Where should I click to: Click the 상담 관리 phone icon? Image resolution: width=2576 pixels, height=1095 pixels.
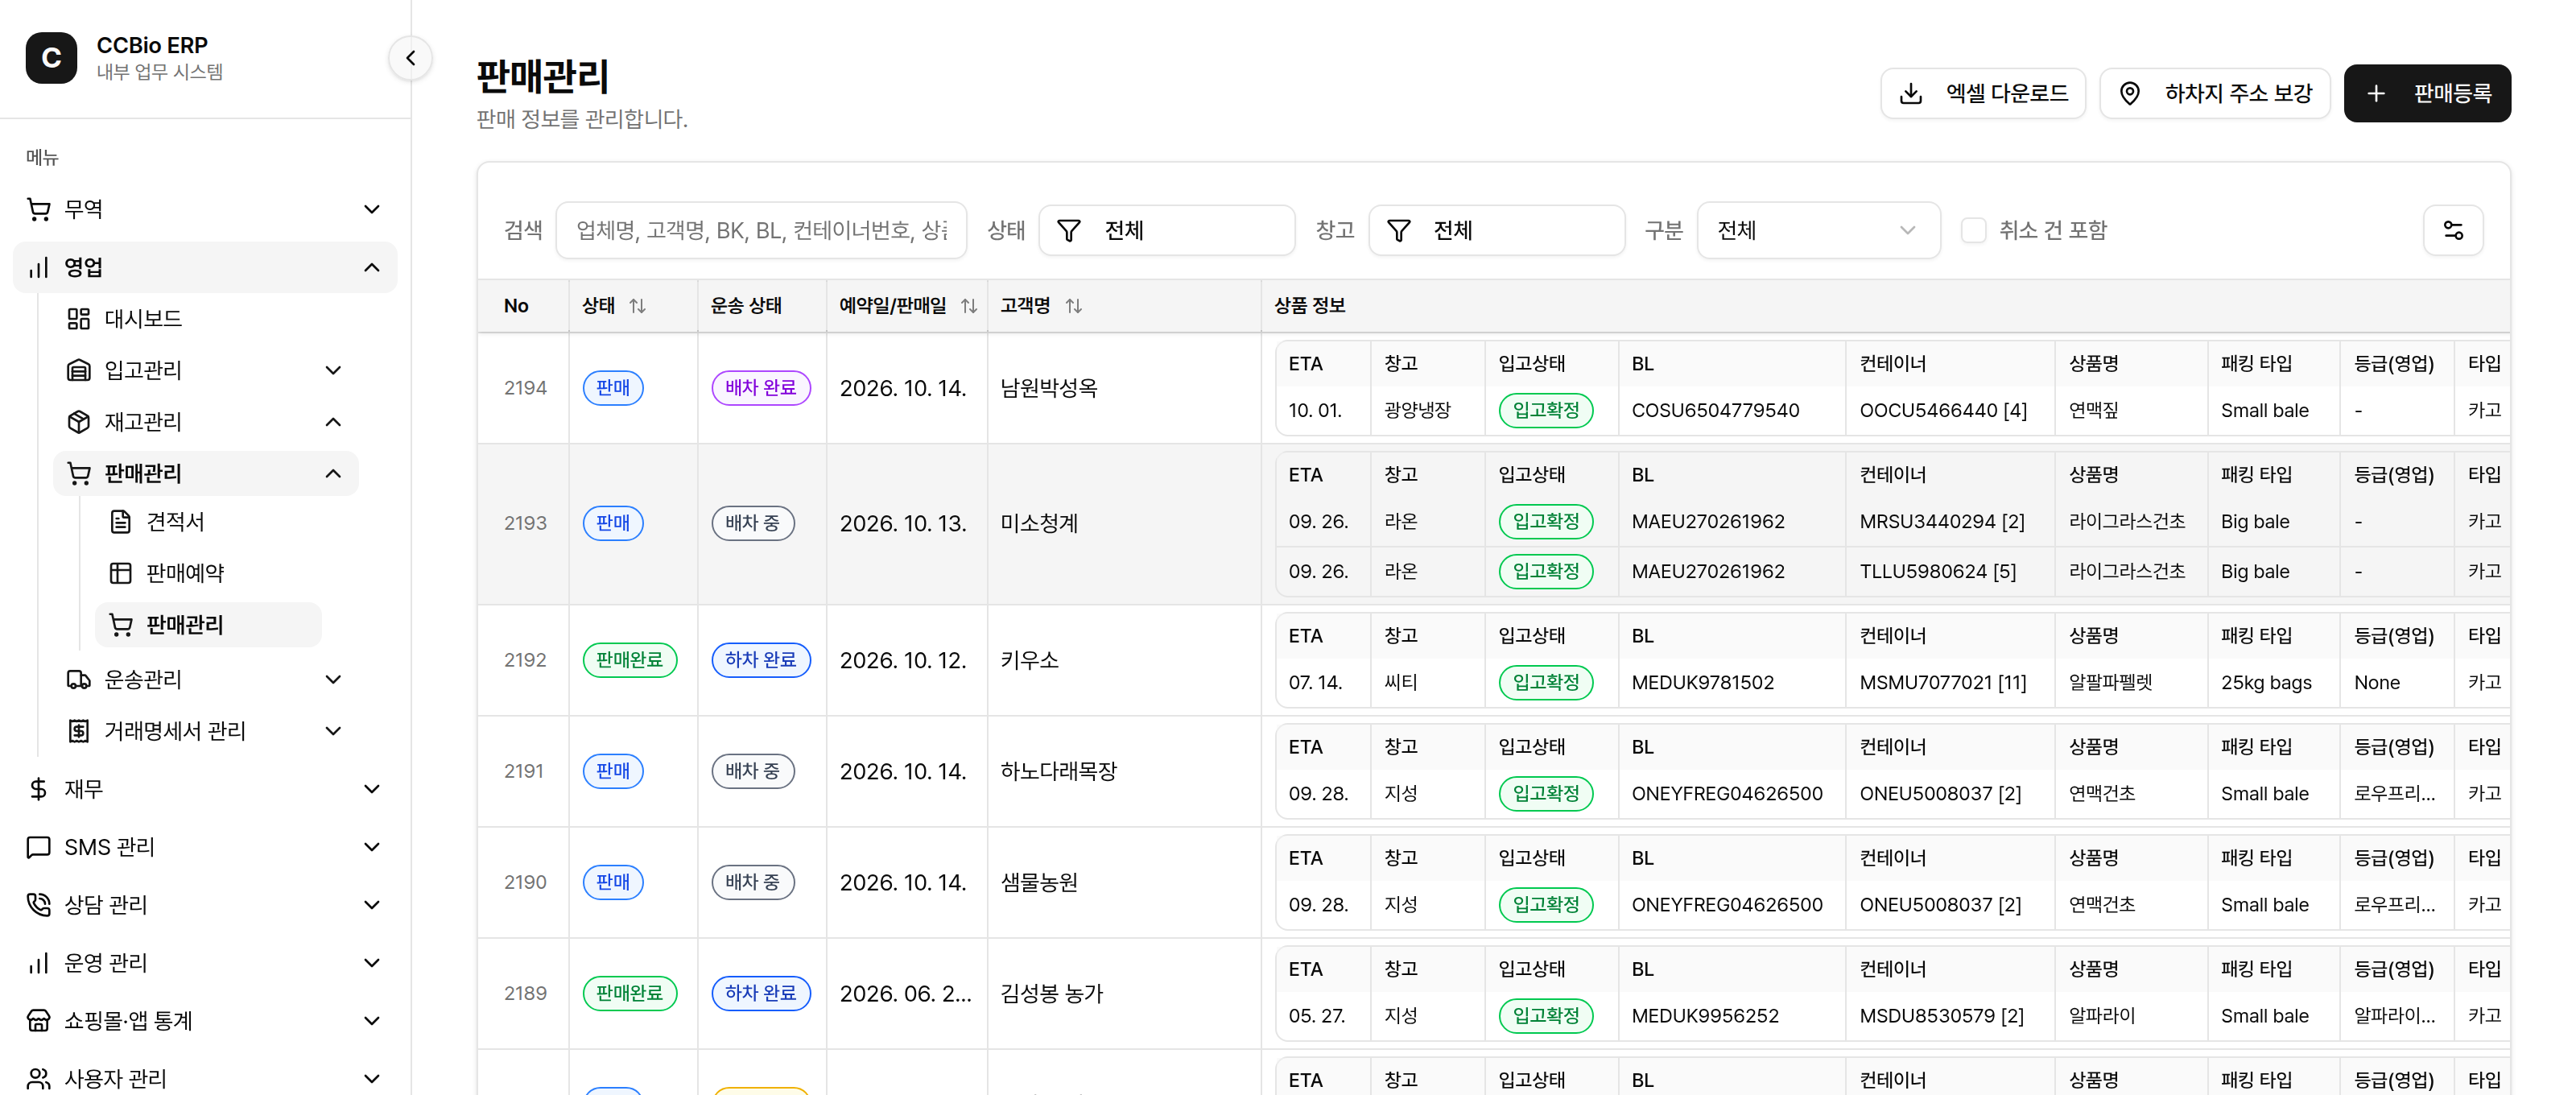coord(38,905)
